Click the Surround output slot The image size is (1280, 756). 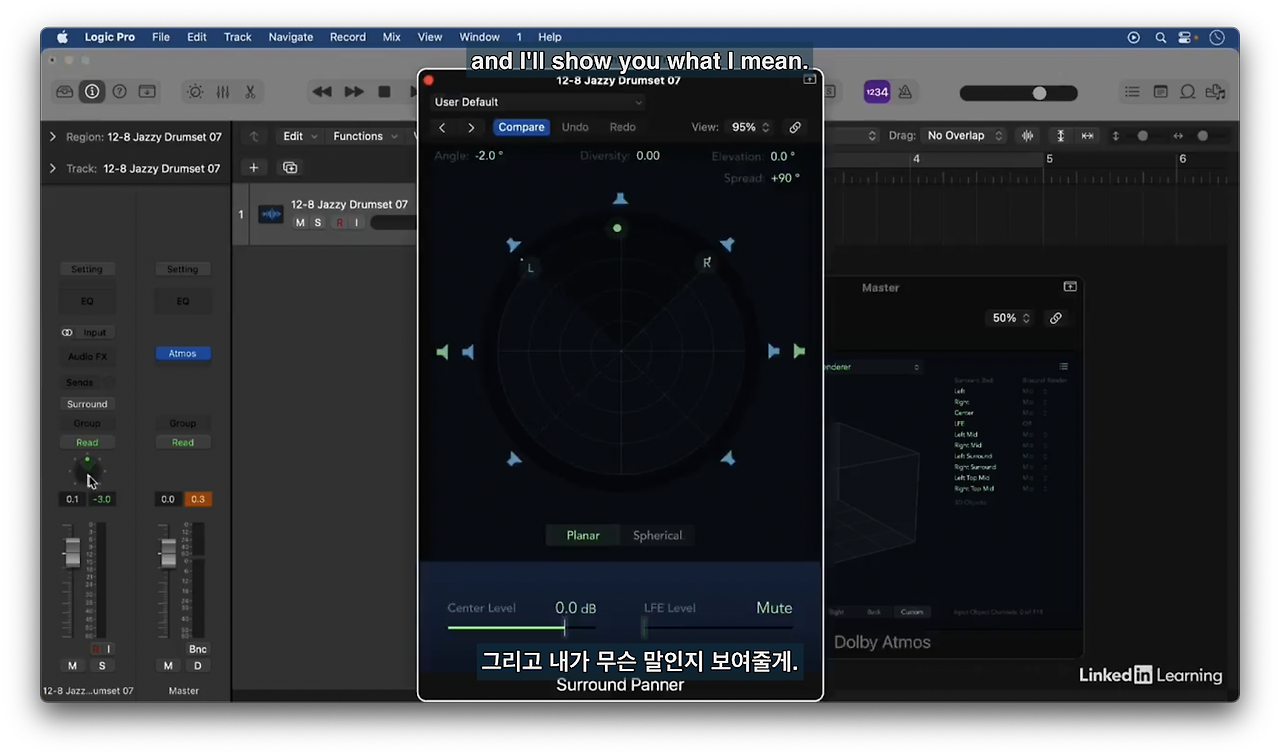click(x=87, y=404)
